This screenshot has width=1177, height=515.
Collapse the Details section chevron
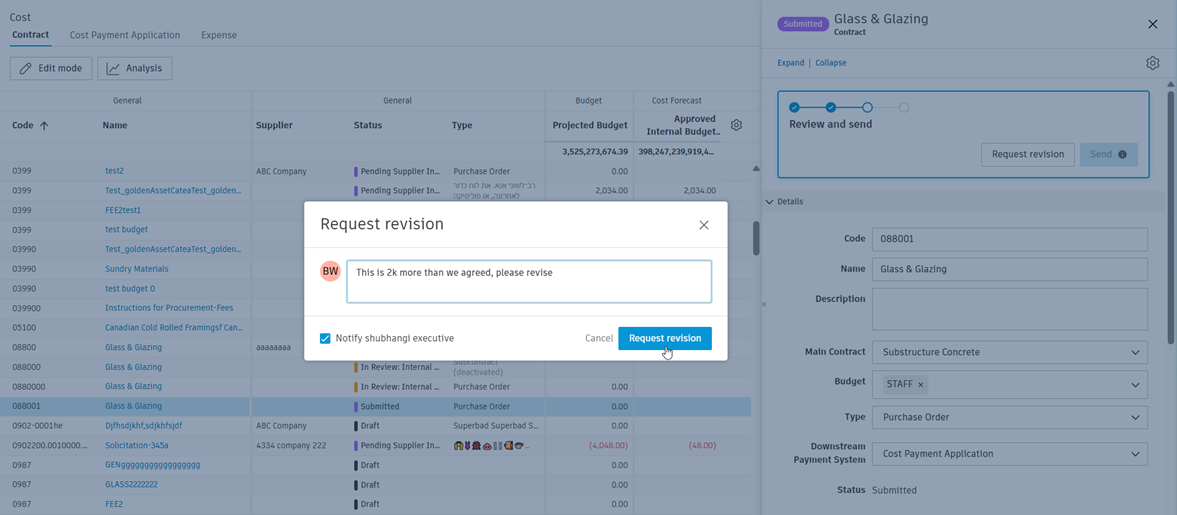tap(769, 202)
